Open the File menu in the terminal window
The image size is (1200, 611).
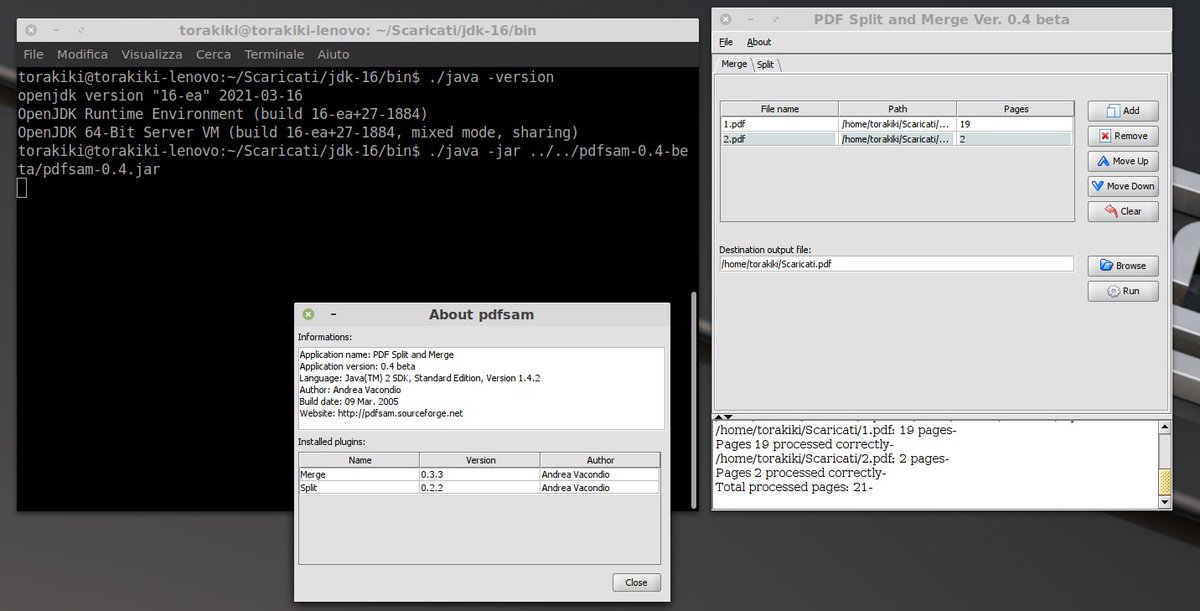tap(33, 54)
